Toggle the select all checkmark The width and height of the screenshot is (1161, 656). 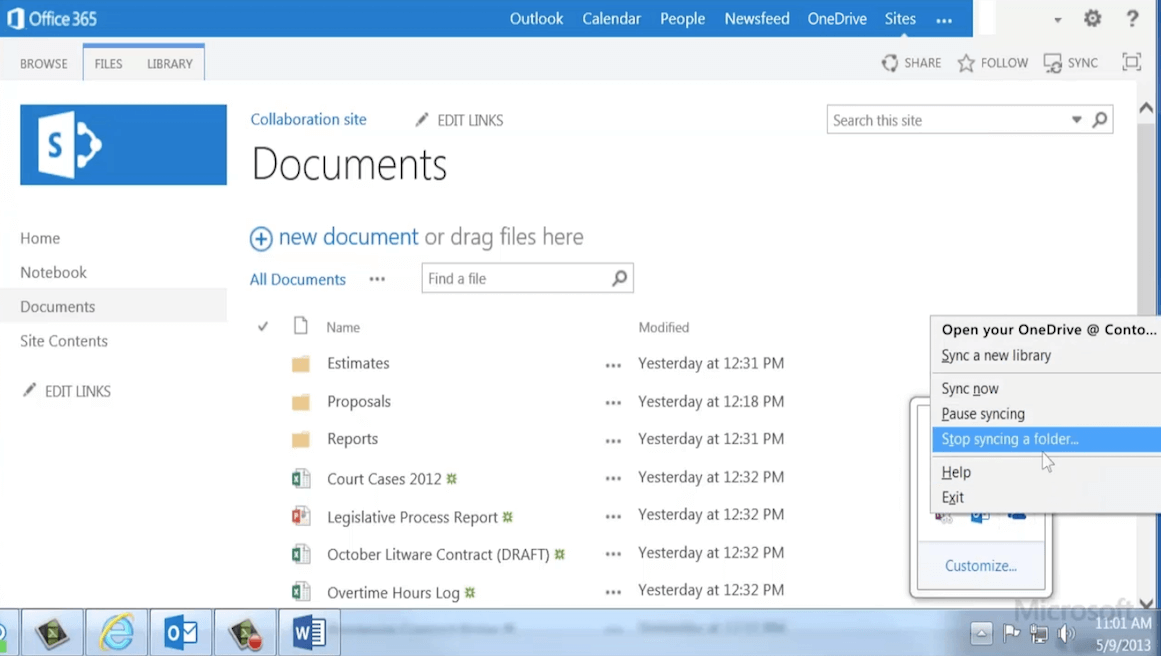click(263, 327)
